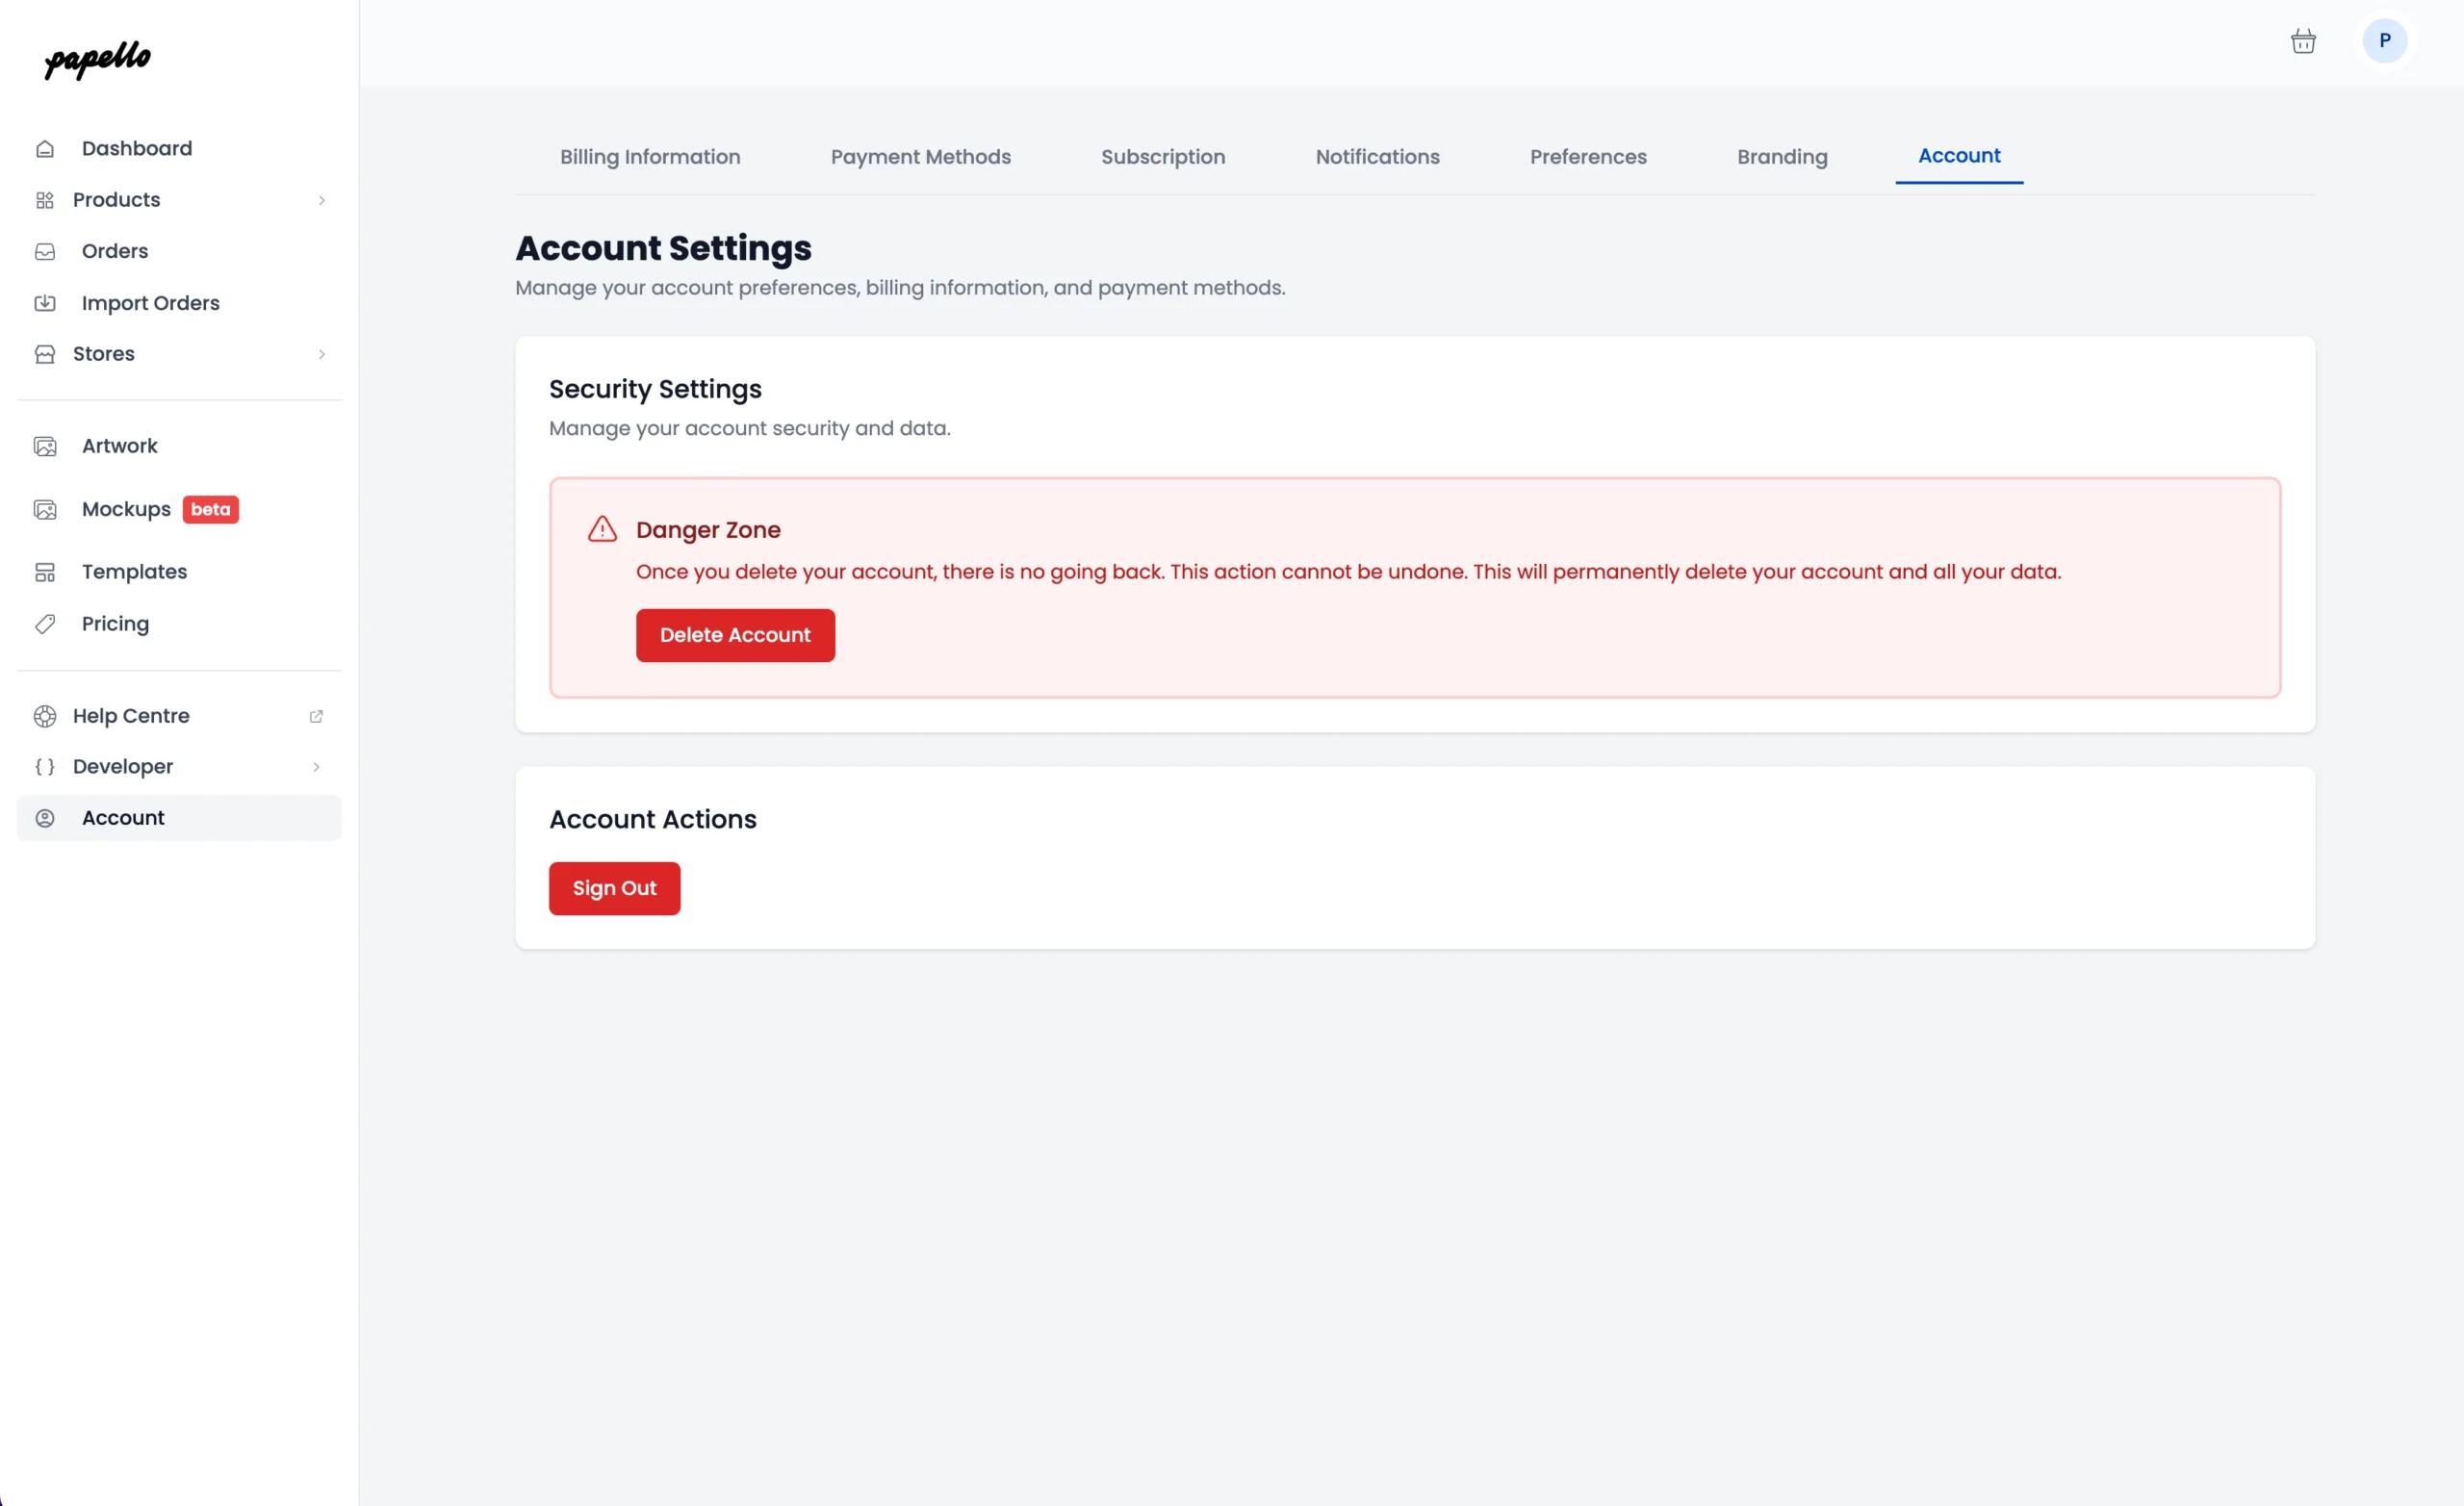2464x1506 pixels.
Task: Click the P user avatar
Action: pyautogui.click(x=2384, y=41)
